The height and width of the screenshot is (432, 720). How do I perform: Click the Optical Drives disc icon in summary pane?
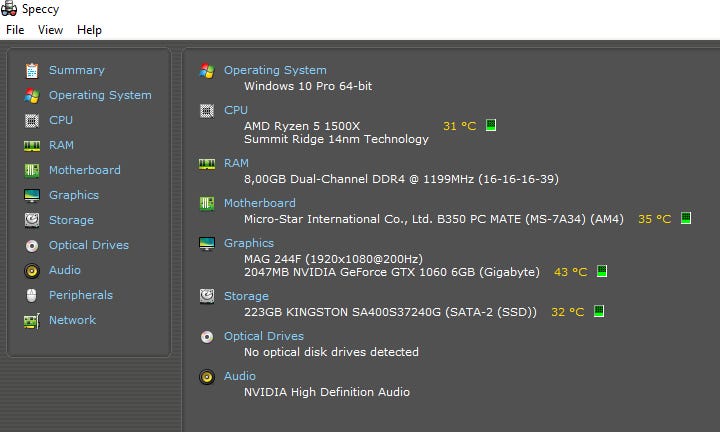(x=207, y=337)
